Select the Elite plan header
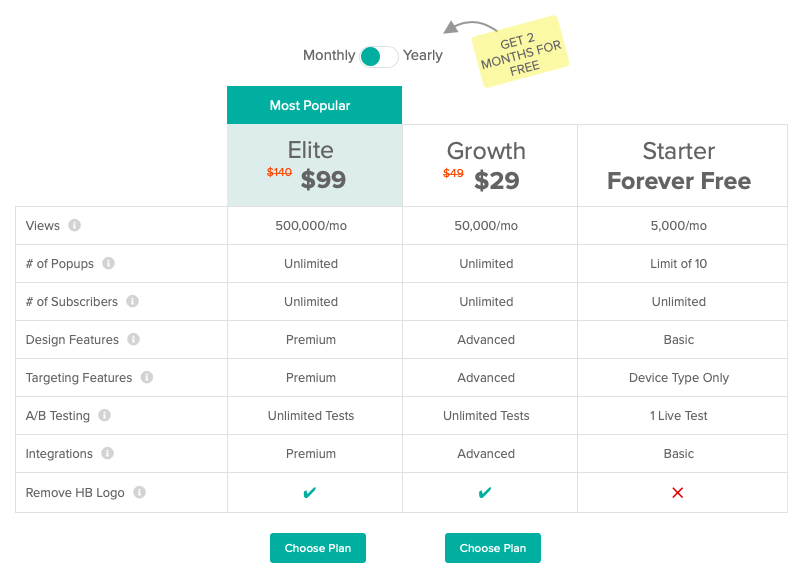Screen dimensions: 806x575 point(315,165)
